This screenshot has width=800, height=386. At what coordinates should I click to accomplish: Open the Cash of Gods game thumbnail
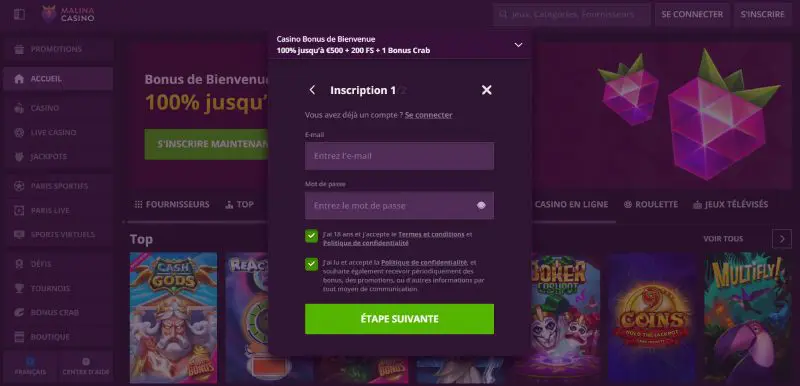(173, 318)
